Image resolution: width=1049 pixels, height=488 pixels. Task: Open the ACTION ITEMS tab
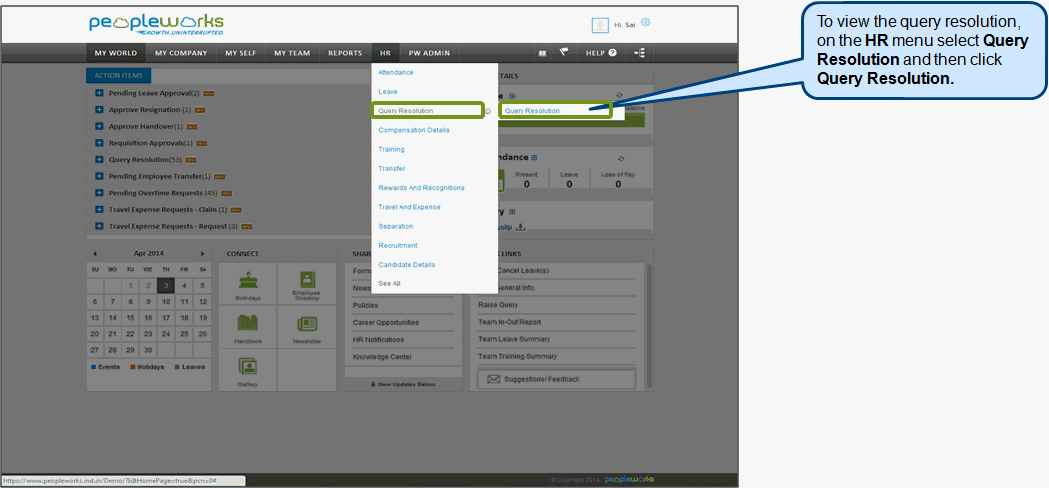coord(119,76)
